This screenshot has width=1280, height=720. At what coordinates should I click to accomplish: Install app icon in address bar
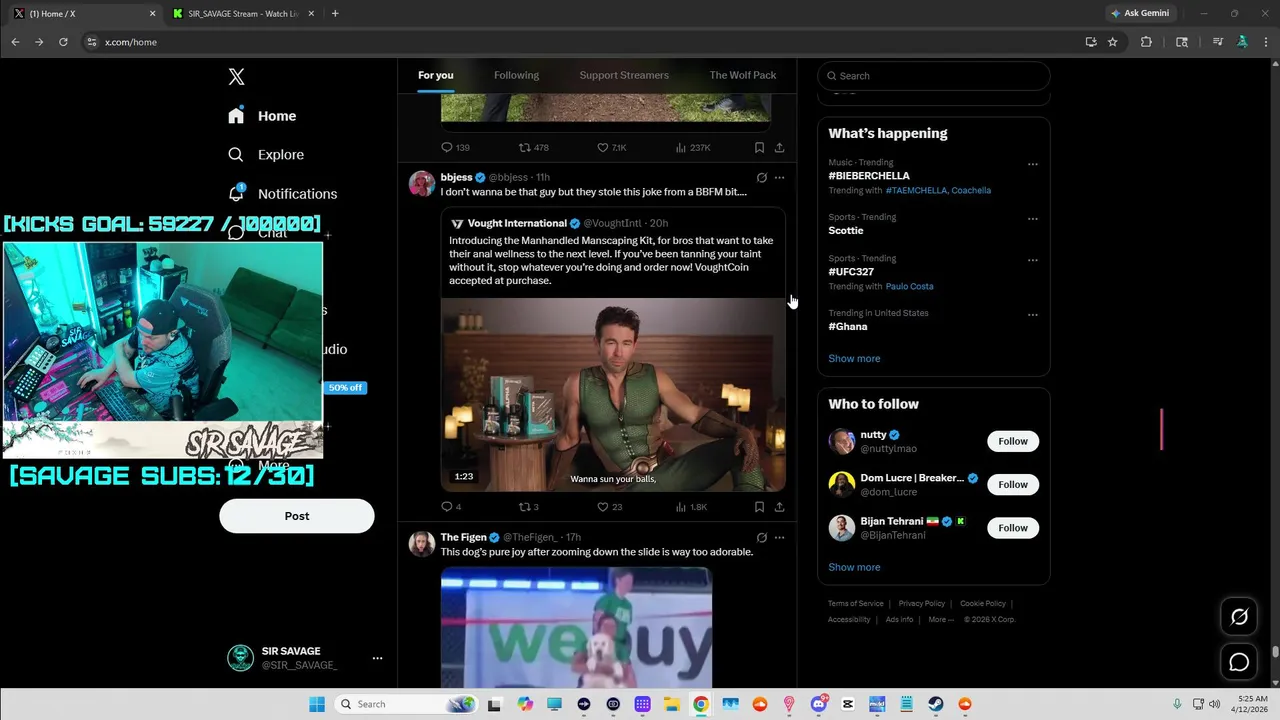click(x=1091, y=42)
